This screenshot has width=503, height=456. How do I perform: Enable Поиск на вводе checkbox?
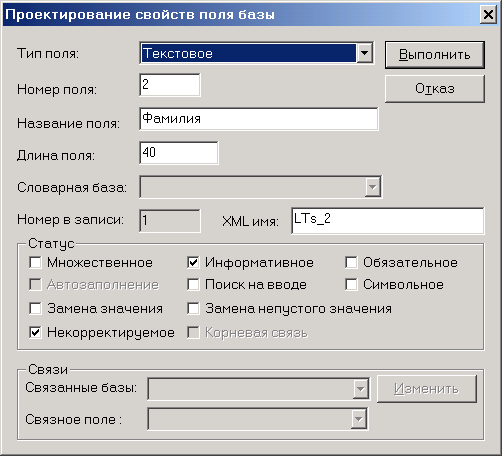(193, 285)
